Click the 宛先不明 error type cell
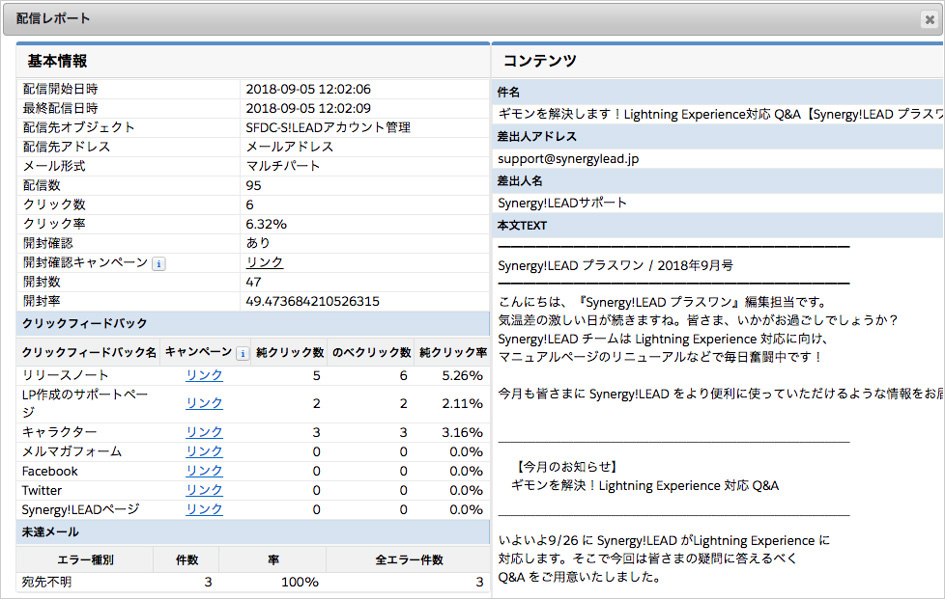The height and width of the screenshot is (599, 945). (46, 582)
